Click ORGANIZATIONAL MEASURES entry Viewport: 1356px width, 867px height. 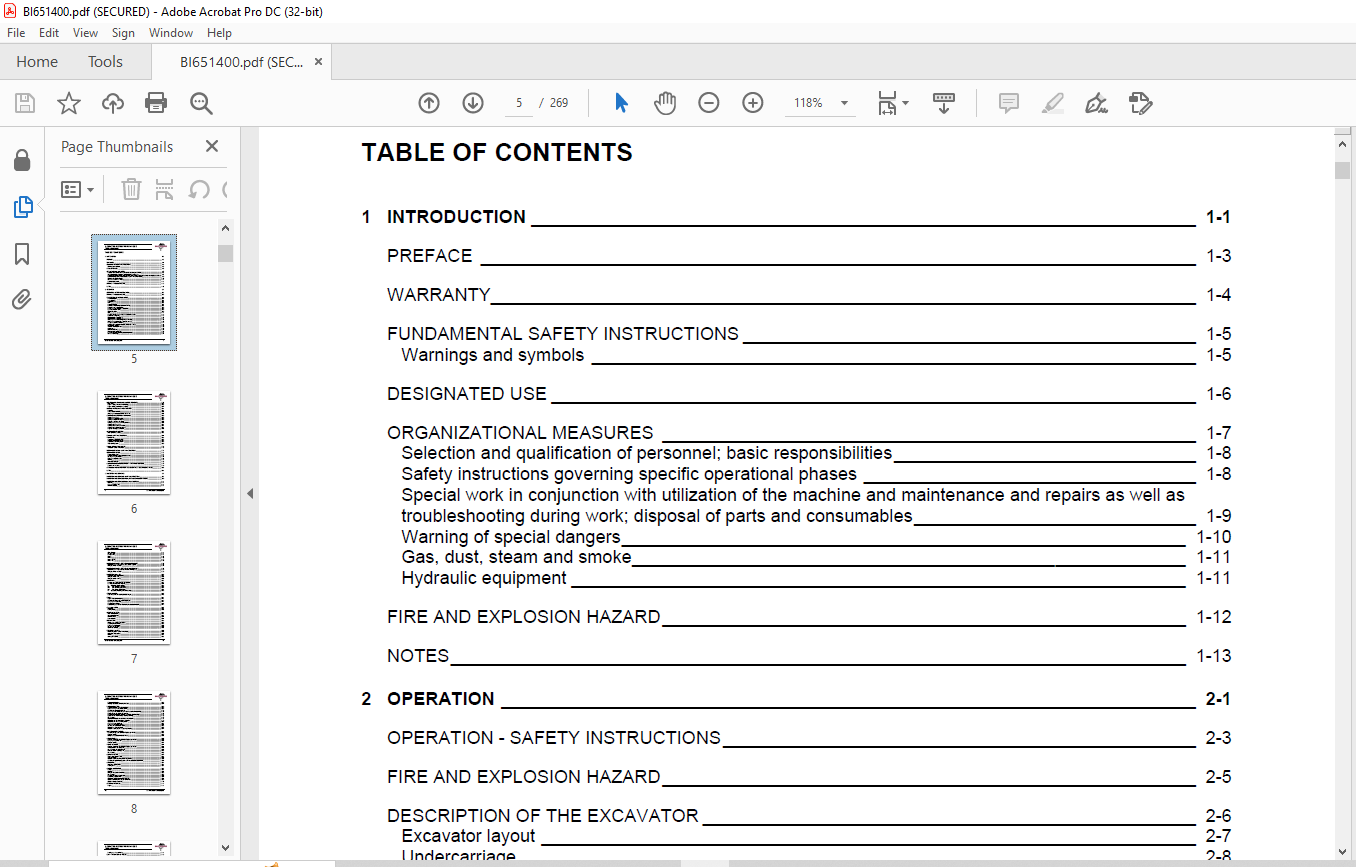(809, 433)
